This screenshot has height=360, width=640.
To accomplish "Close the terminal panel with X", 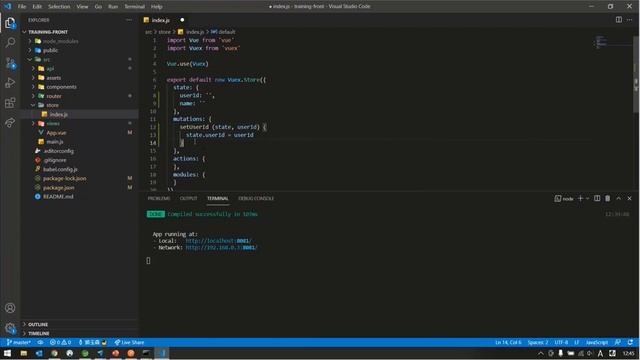I will point(629,198).
